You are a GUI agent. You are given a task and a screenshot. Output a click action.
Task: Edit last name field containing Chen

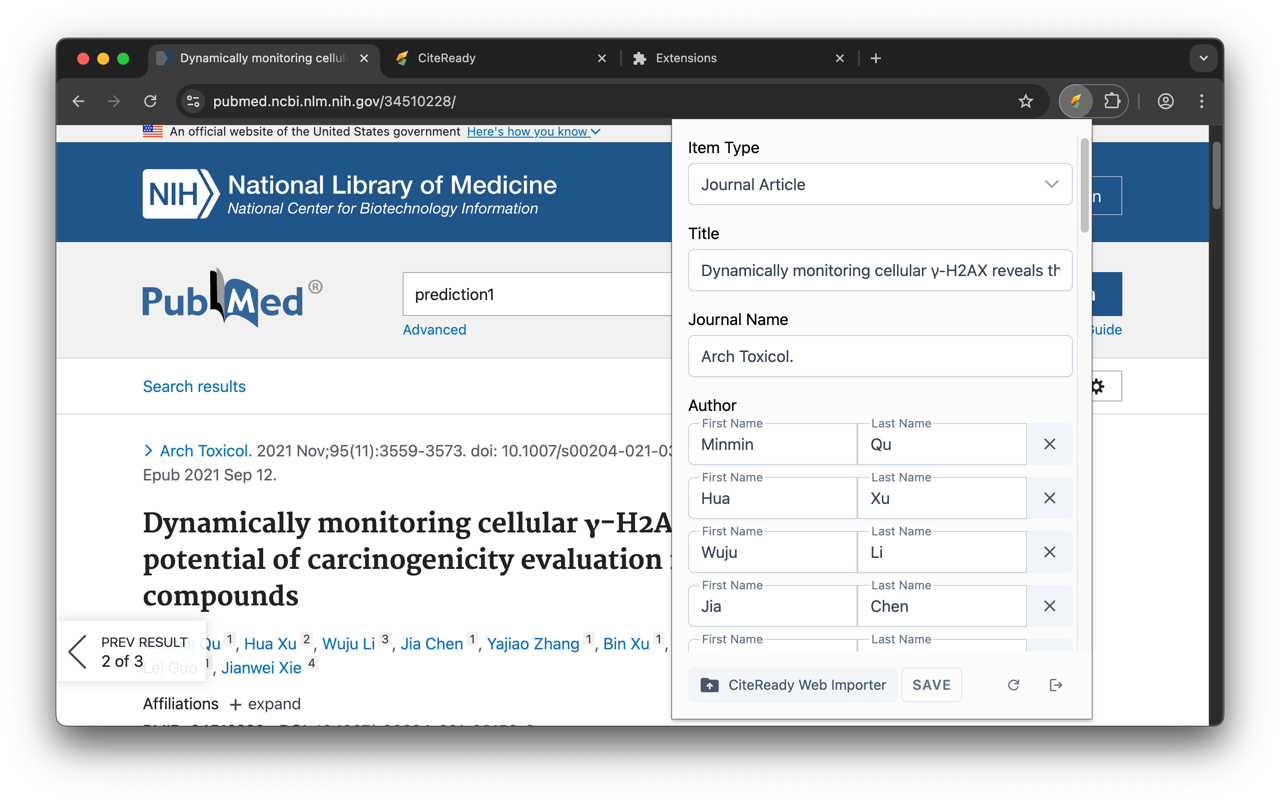(942, 606)
